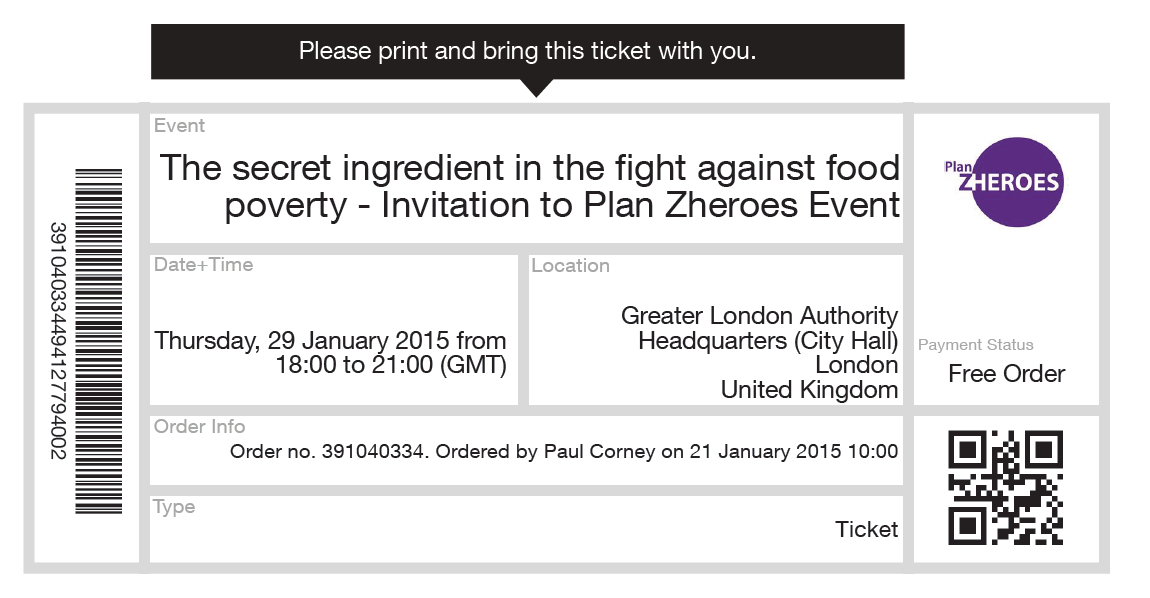This screenshot has height=598, width=1150.
Task: Click the Type field label
Action: (175, 507)
